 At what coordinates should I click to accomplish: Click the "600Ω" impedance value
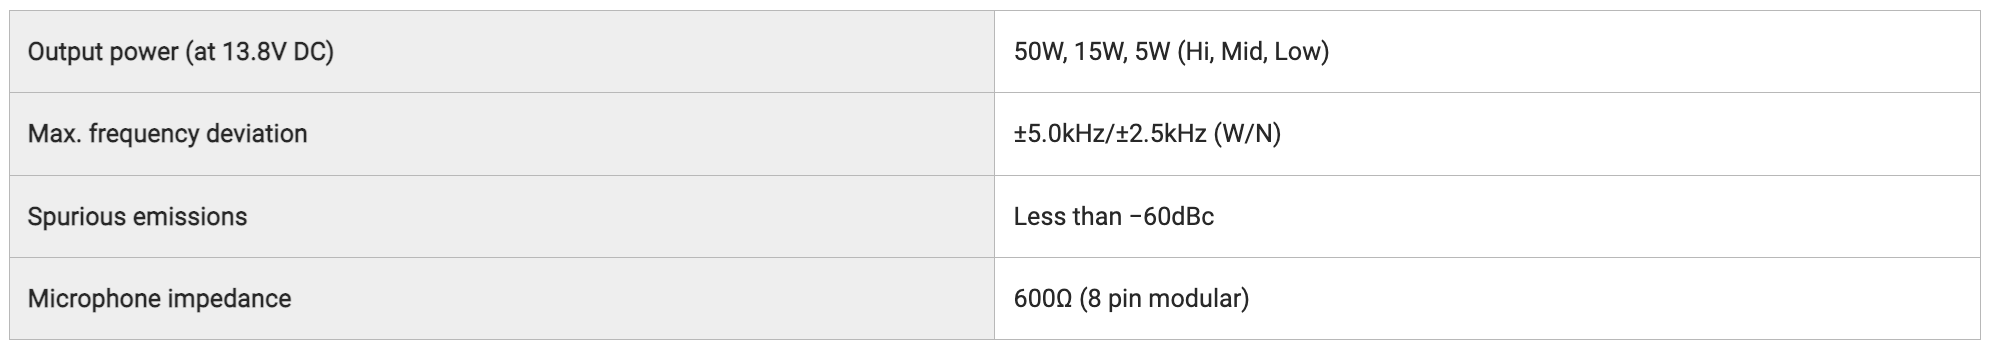coord(1043,299)
